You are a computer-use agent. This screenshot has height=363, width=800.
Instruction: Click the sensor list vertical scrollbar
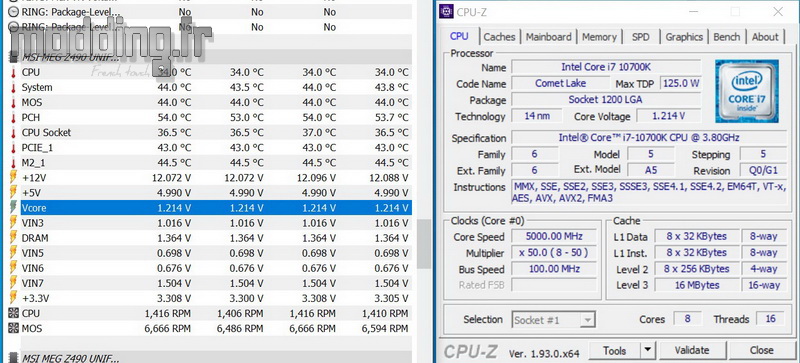coord(424,244)
